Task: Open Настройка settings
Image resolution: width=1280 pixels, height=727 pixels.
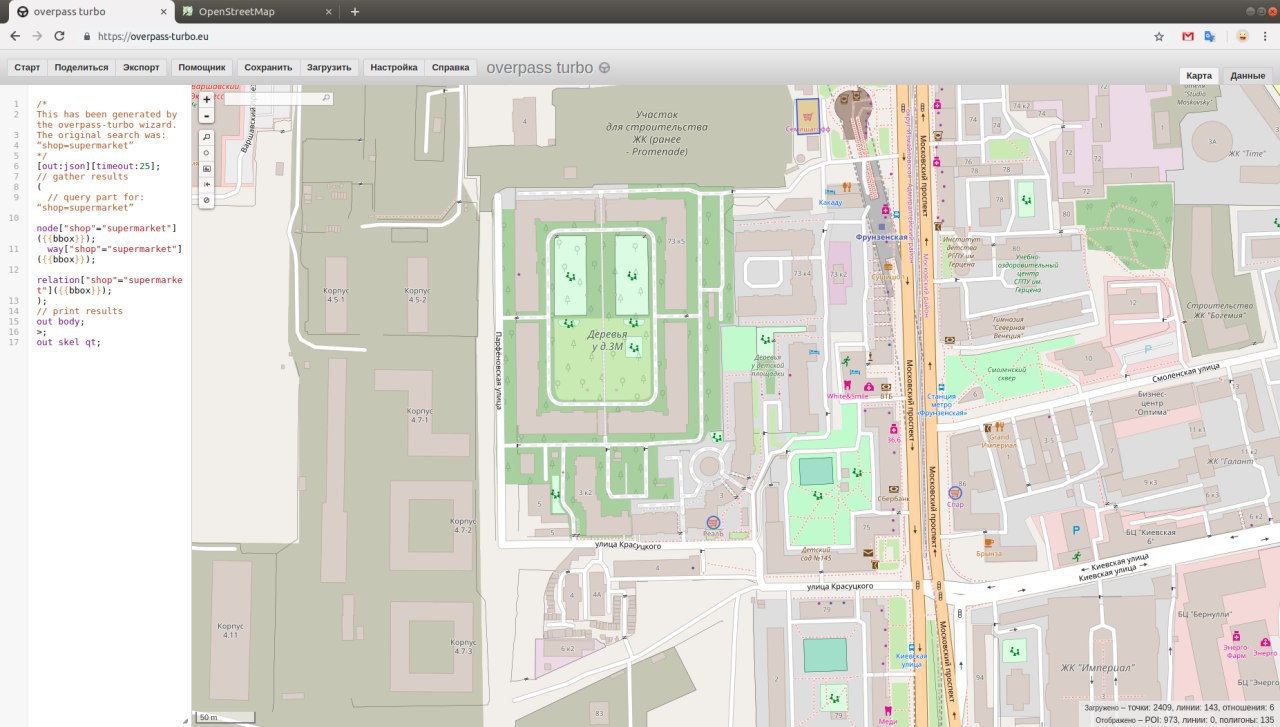Action: 394,68
